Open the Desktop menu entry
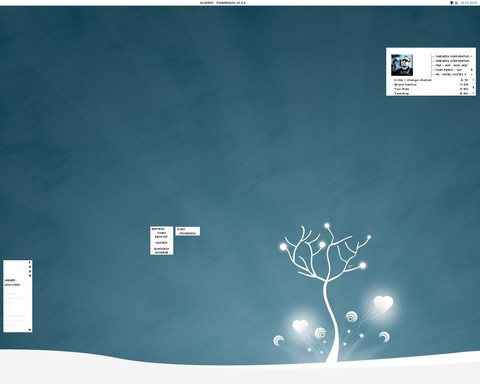480x384 pixels. 161,237
